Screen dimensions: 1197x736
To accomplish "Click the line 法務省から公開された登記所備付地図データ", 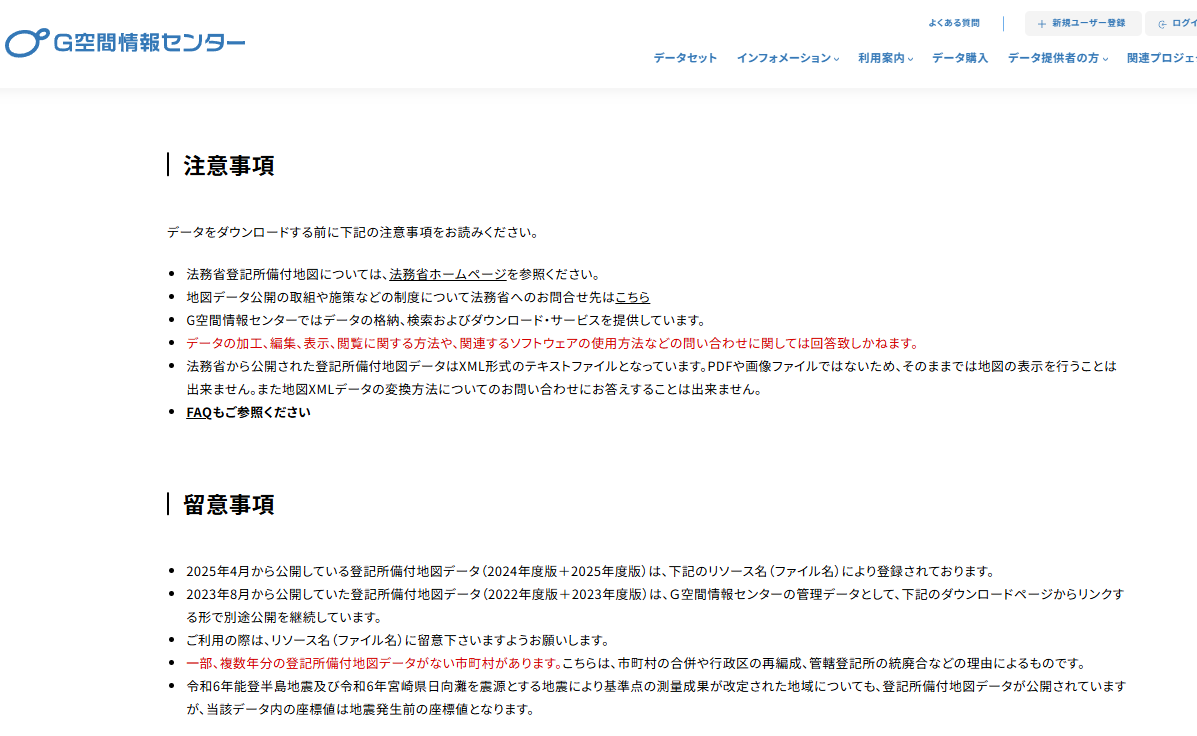I will coord(651,377).
